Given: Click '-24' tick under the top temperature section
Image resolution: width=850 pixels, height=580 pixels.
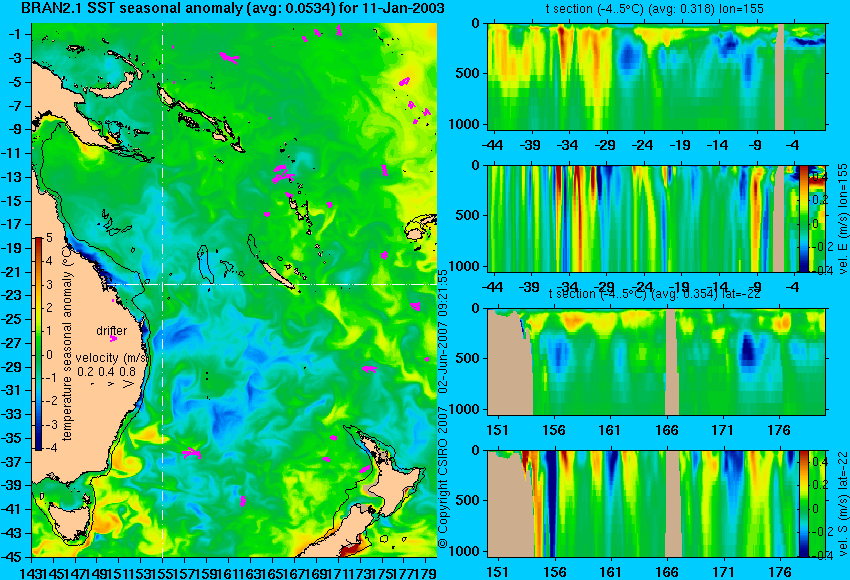Looking at the screenshot, I should point(643,145).
